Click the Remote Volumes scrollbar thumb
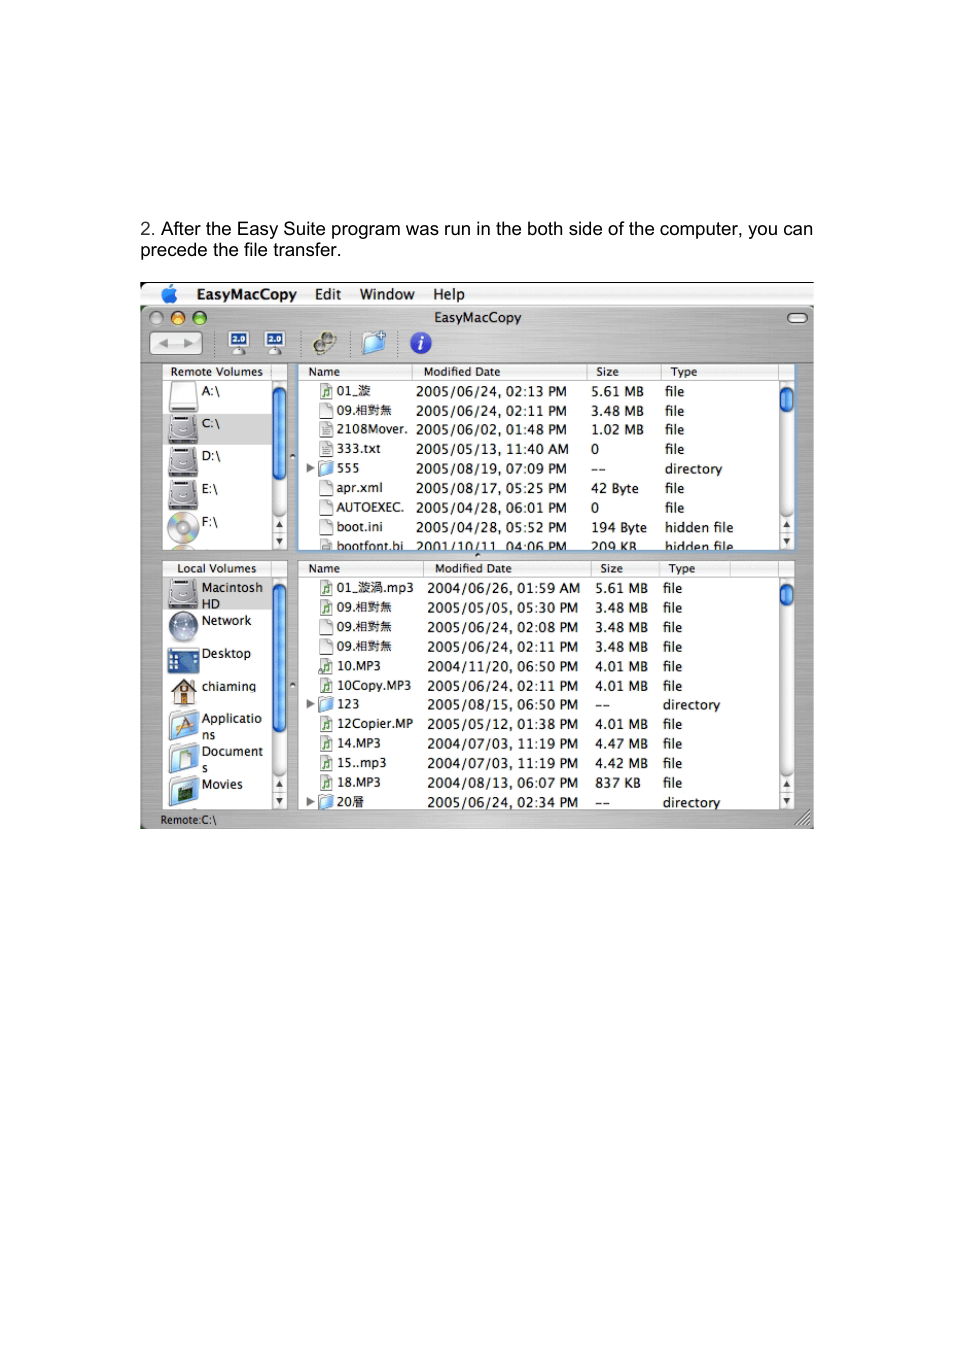 tap(279, 433)
